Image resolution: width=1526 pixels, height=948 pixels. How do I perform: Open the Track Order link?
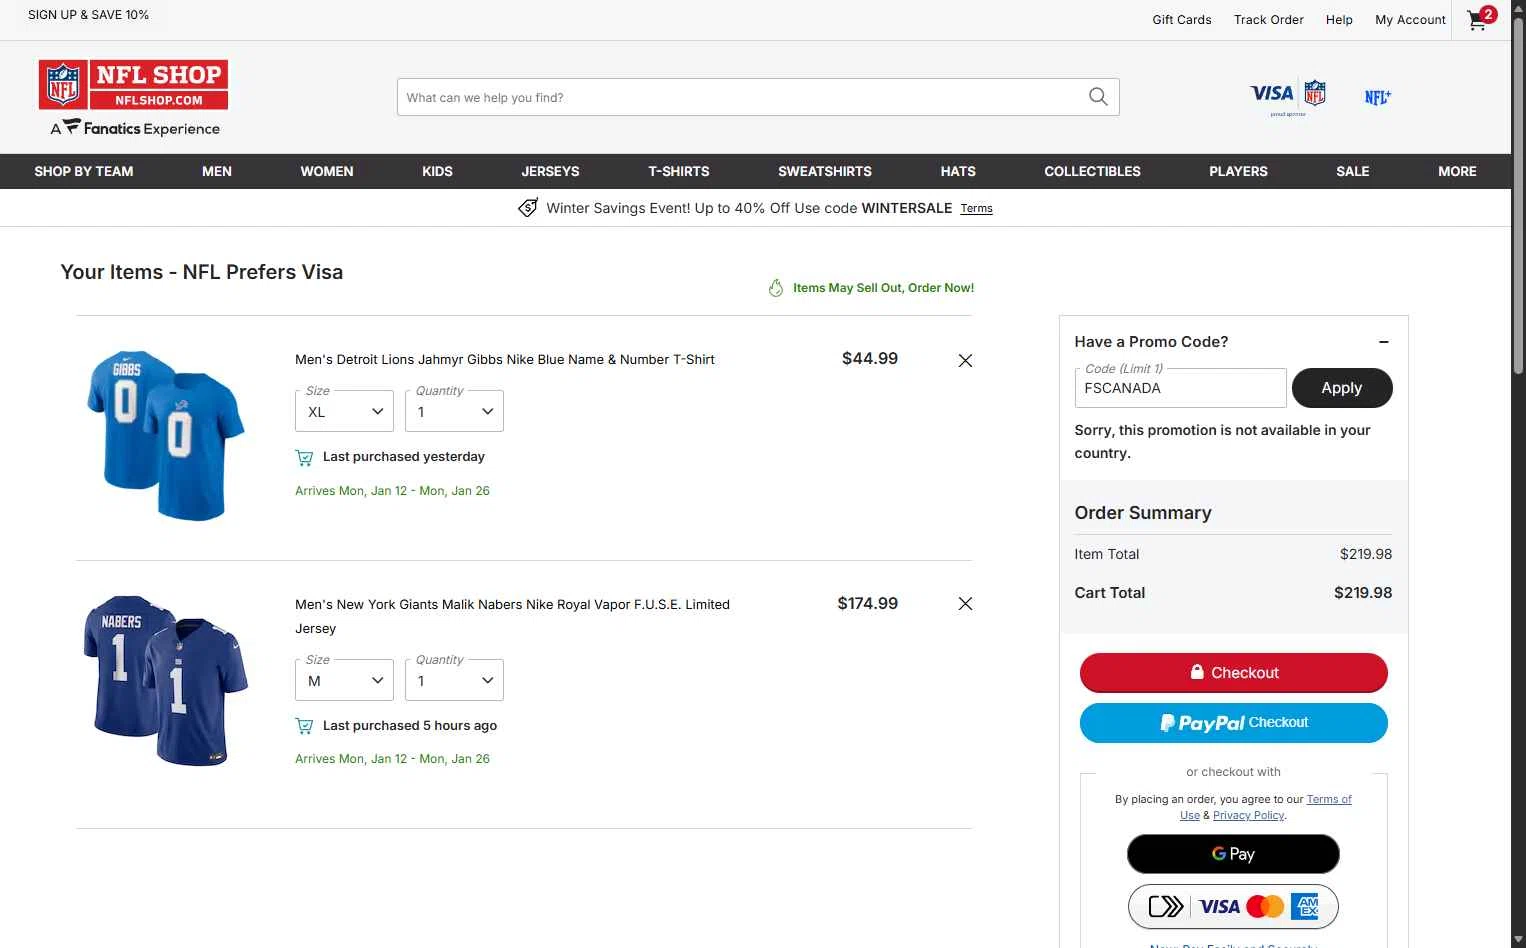tap(1268, 20)
